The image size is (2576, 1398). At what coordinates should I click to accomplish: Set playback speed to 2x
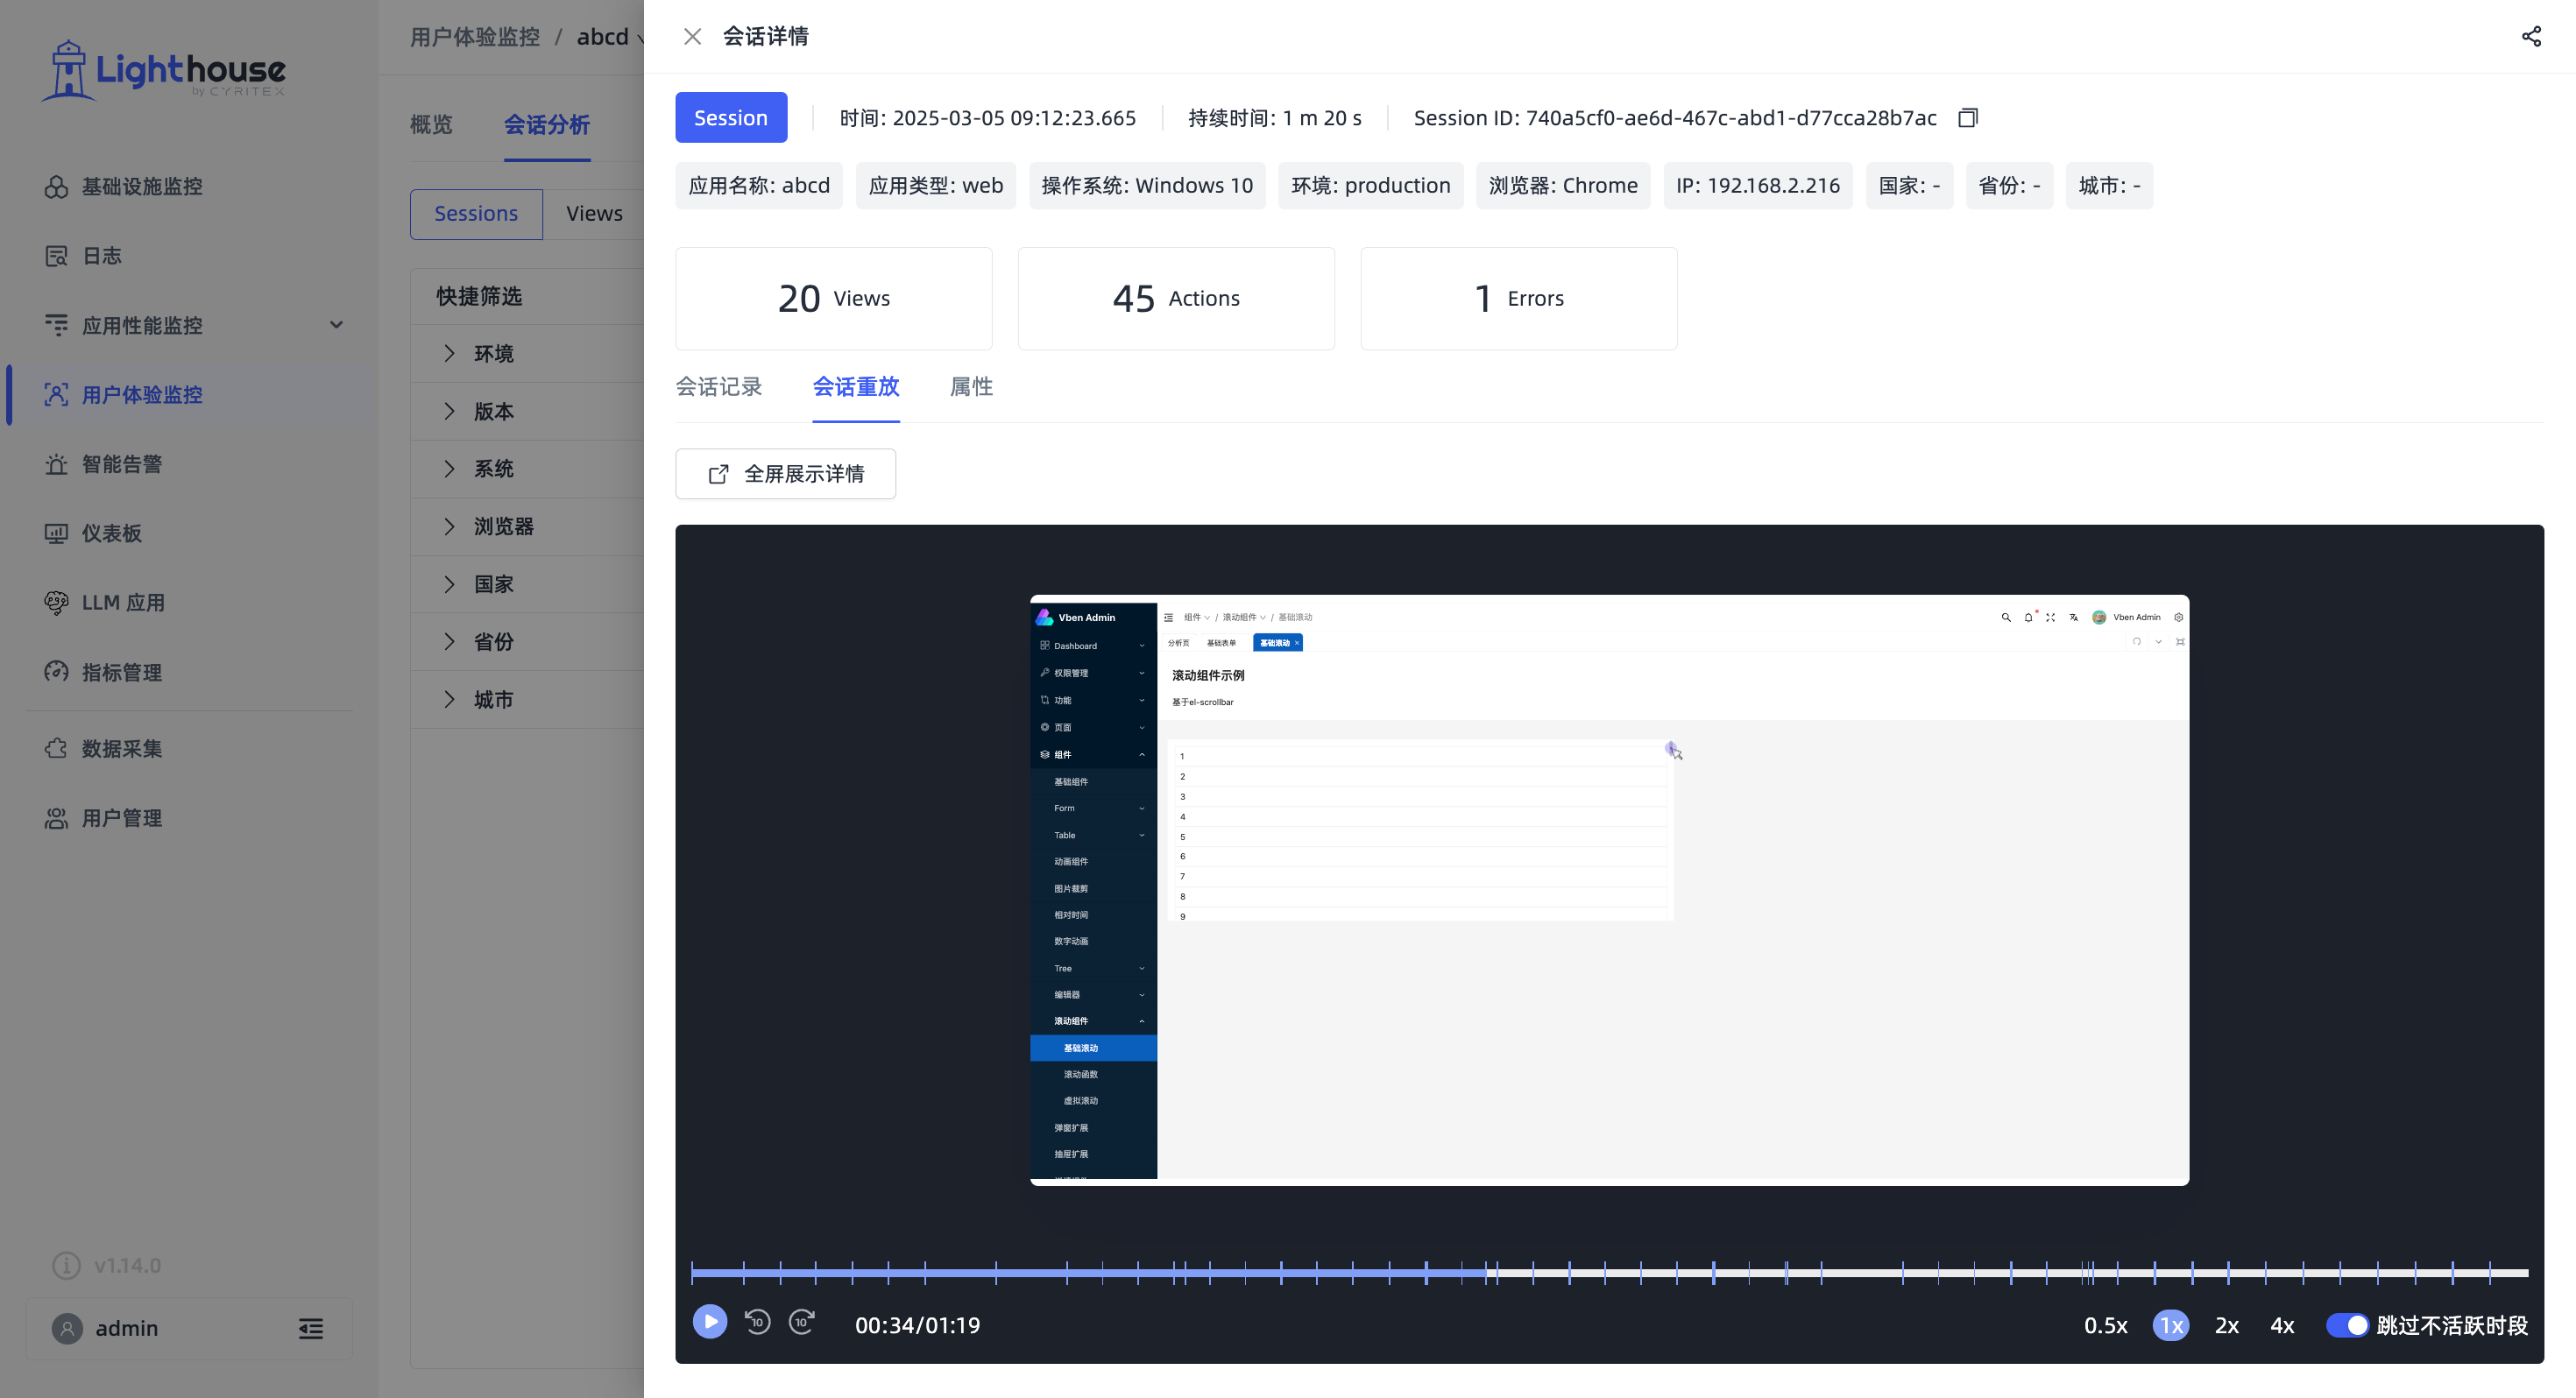[x=2226, y=1325]
